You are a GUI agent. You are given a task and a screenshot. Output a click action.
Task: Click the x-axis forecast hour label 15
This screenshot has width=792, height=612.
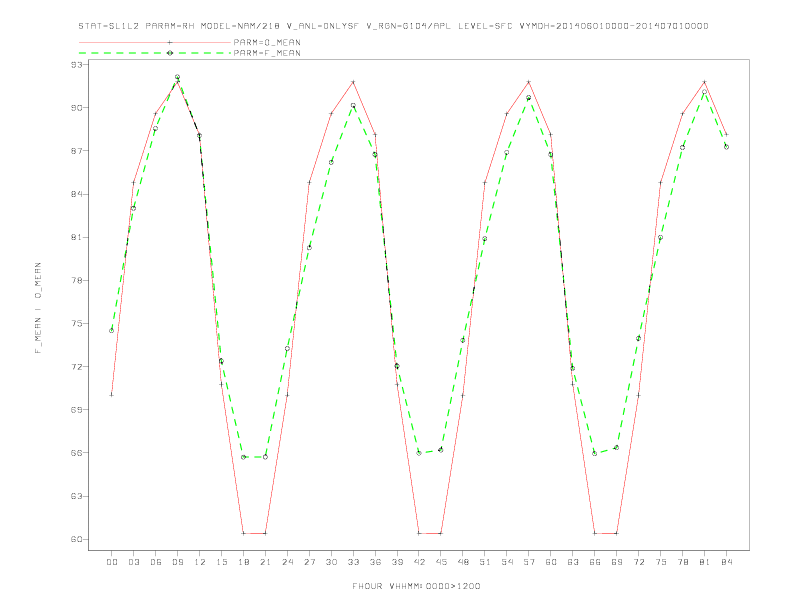pyautogui.click(x=221, y=562)
